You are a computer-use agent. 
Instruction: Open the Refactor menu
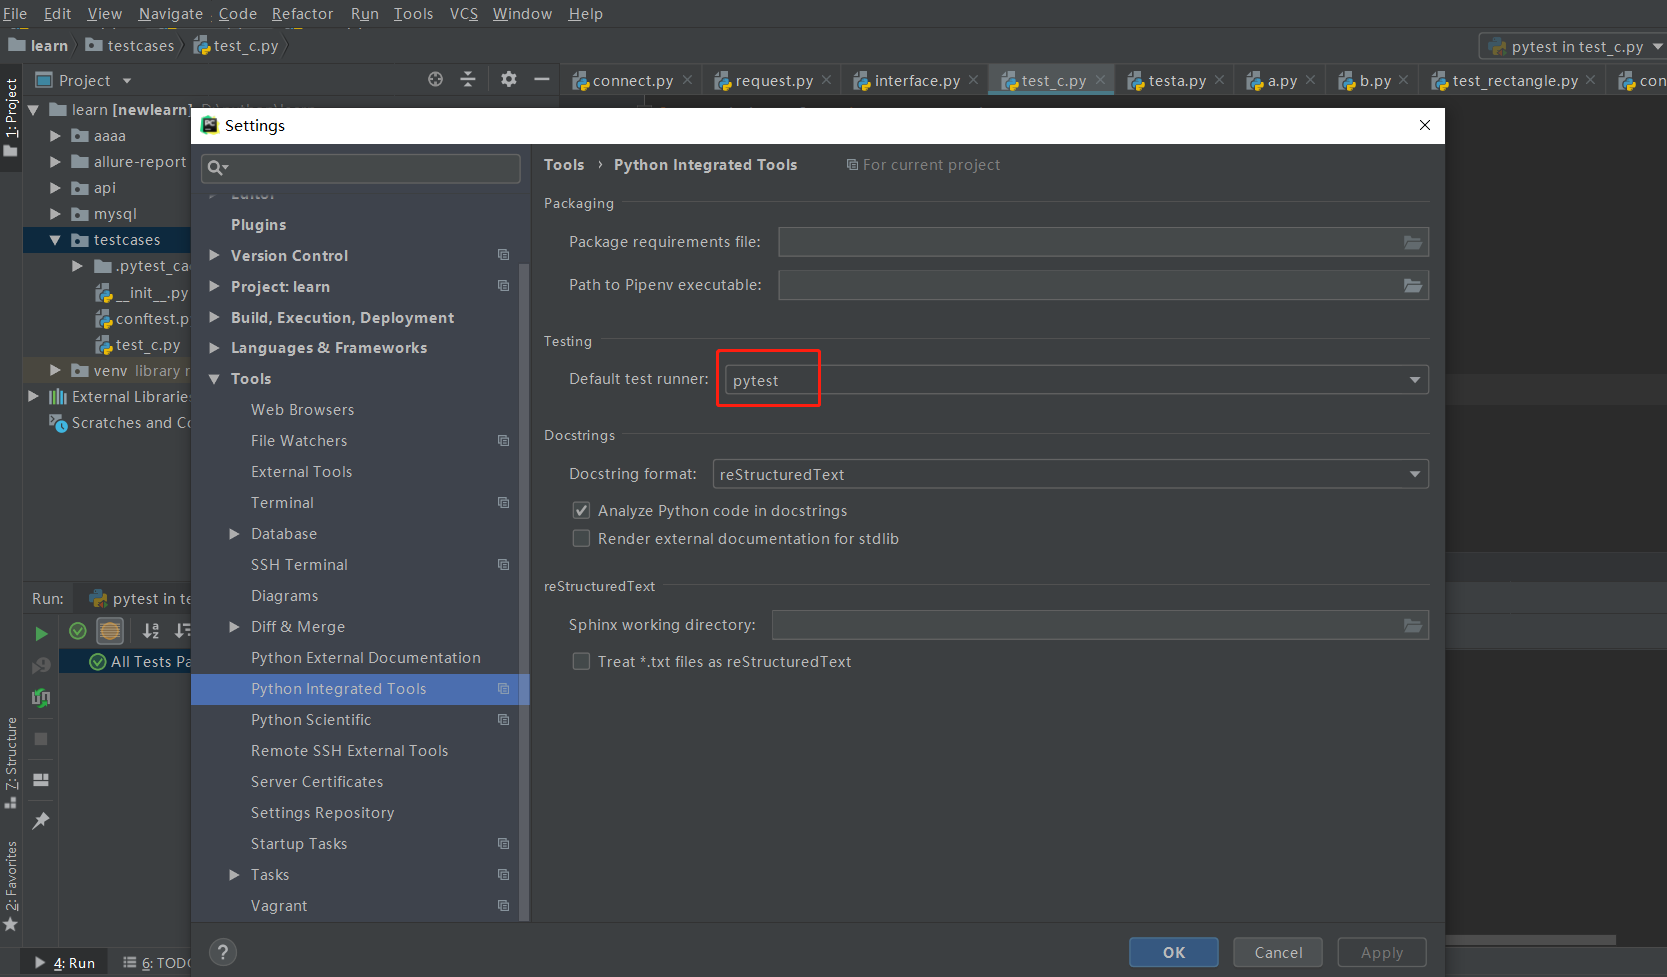pyautogui.click(x=302, y=14)
